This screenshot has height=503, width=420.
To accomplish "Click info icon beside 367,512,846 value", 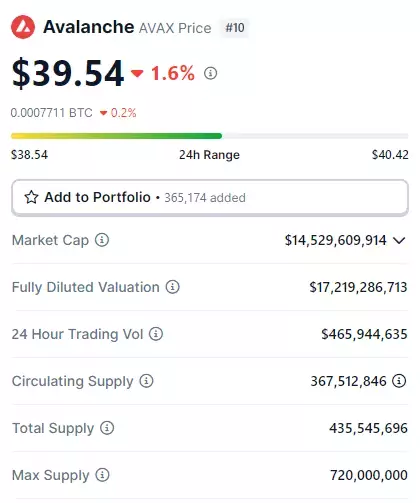I will coord(399,381).
